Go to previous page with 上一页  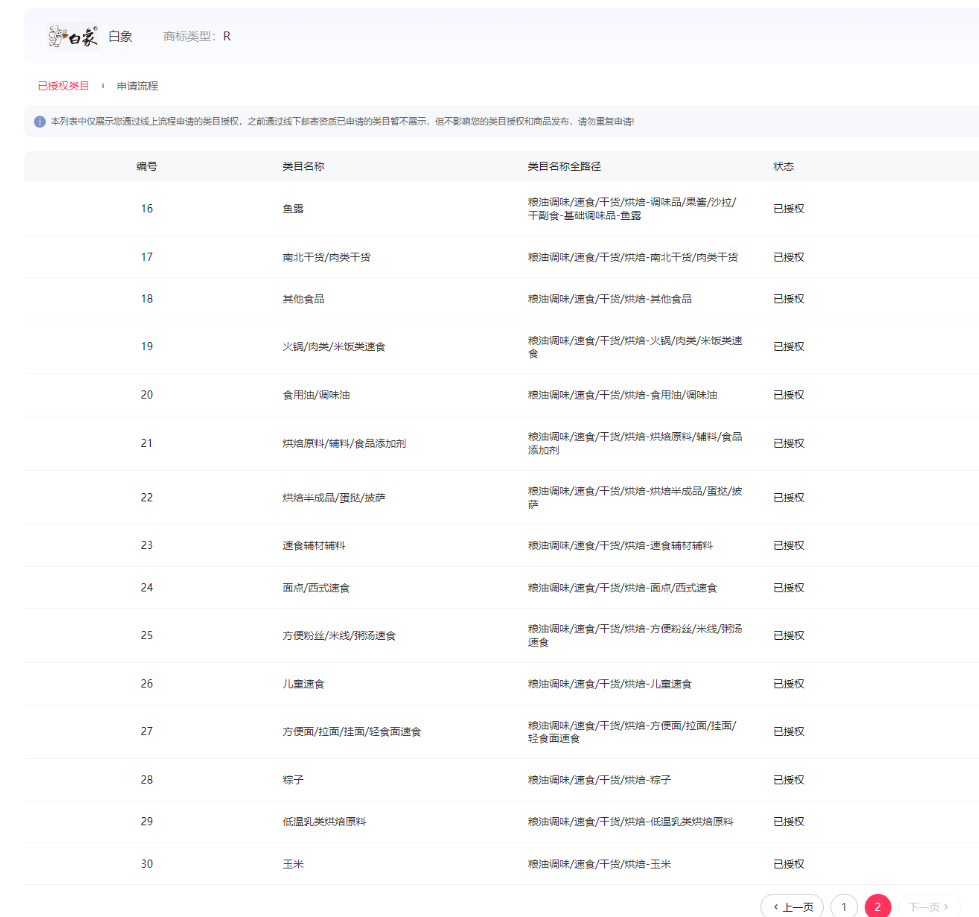coord(792,906)
